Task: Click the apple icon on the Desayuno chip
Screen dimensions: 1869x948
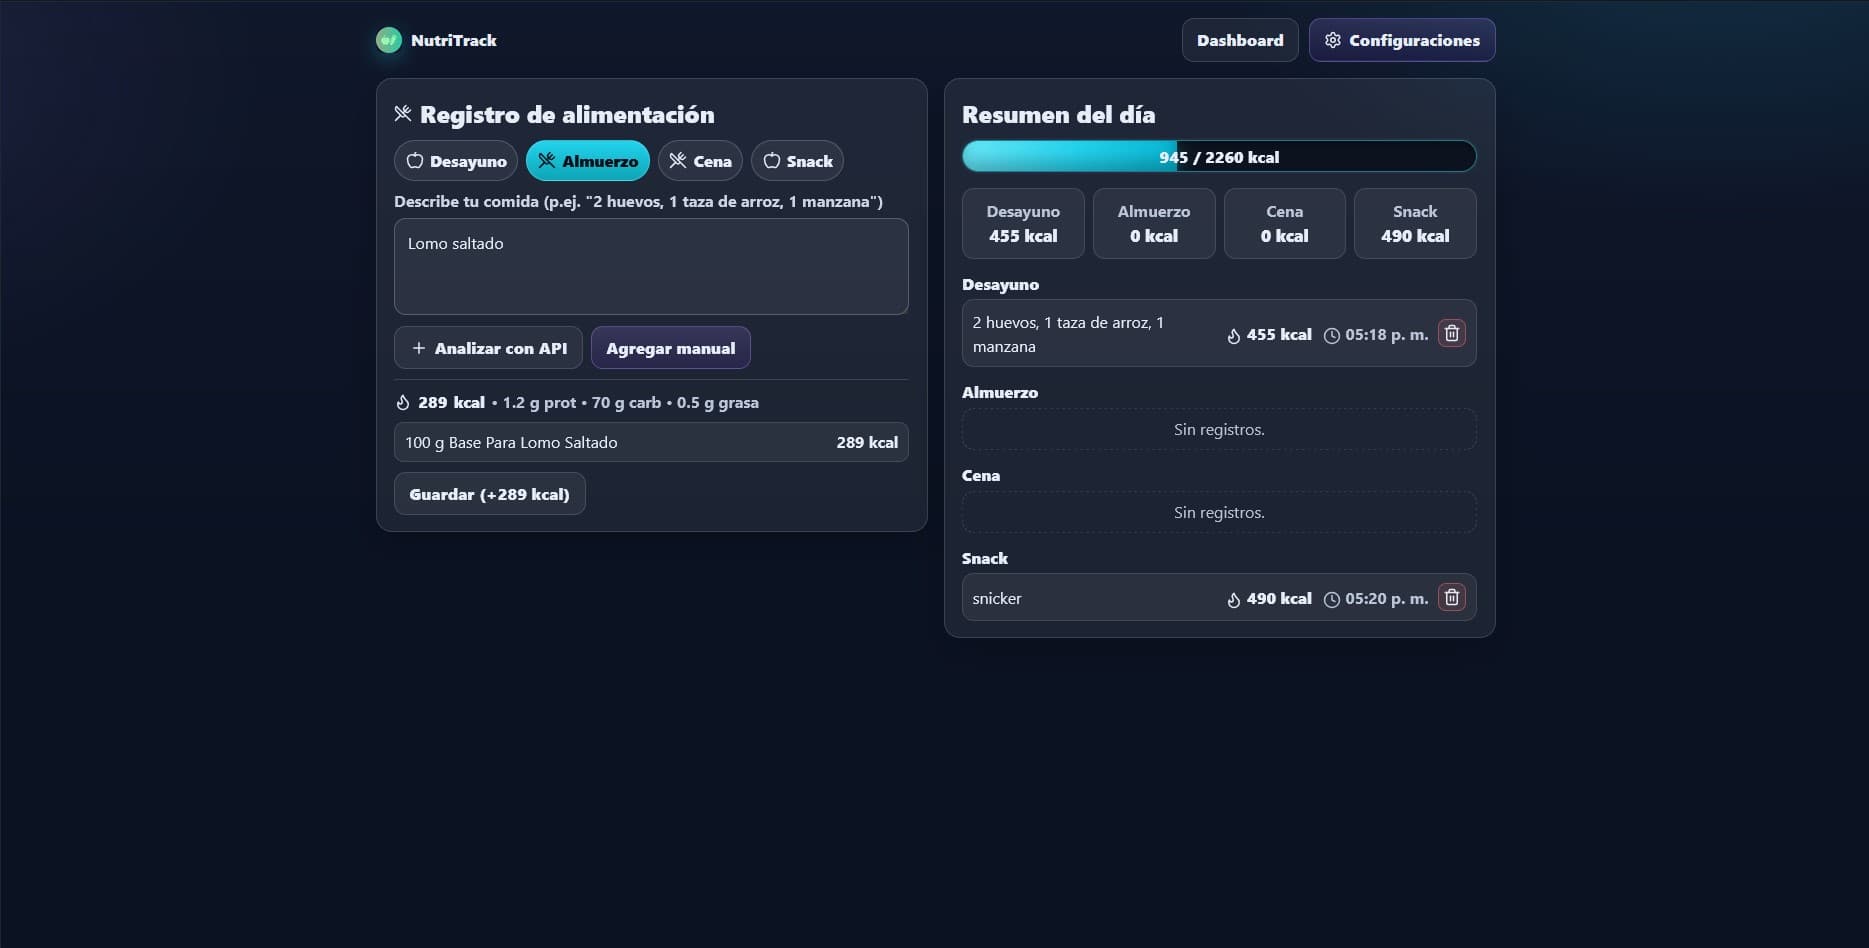Action: point(414,160)
